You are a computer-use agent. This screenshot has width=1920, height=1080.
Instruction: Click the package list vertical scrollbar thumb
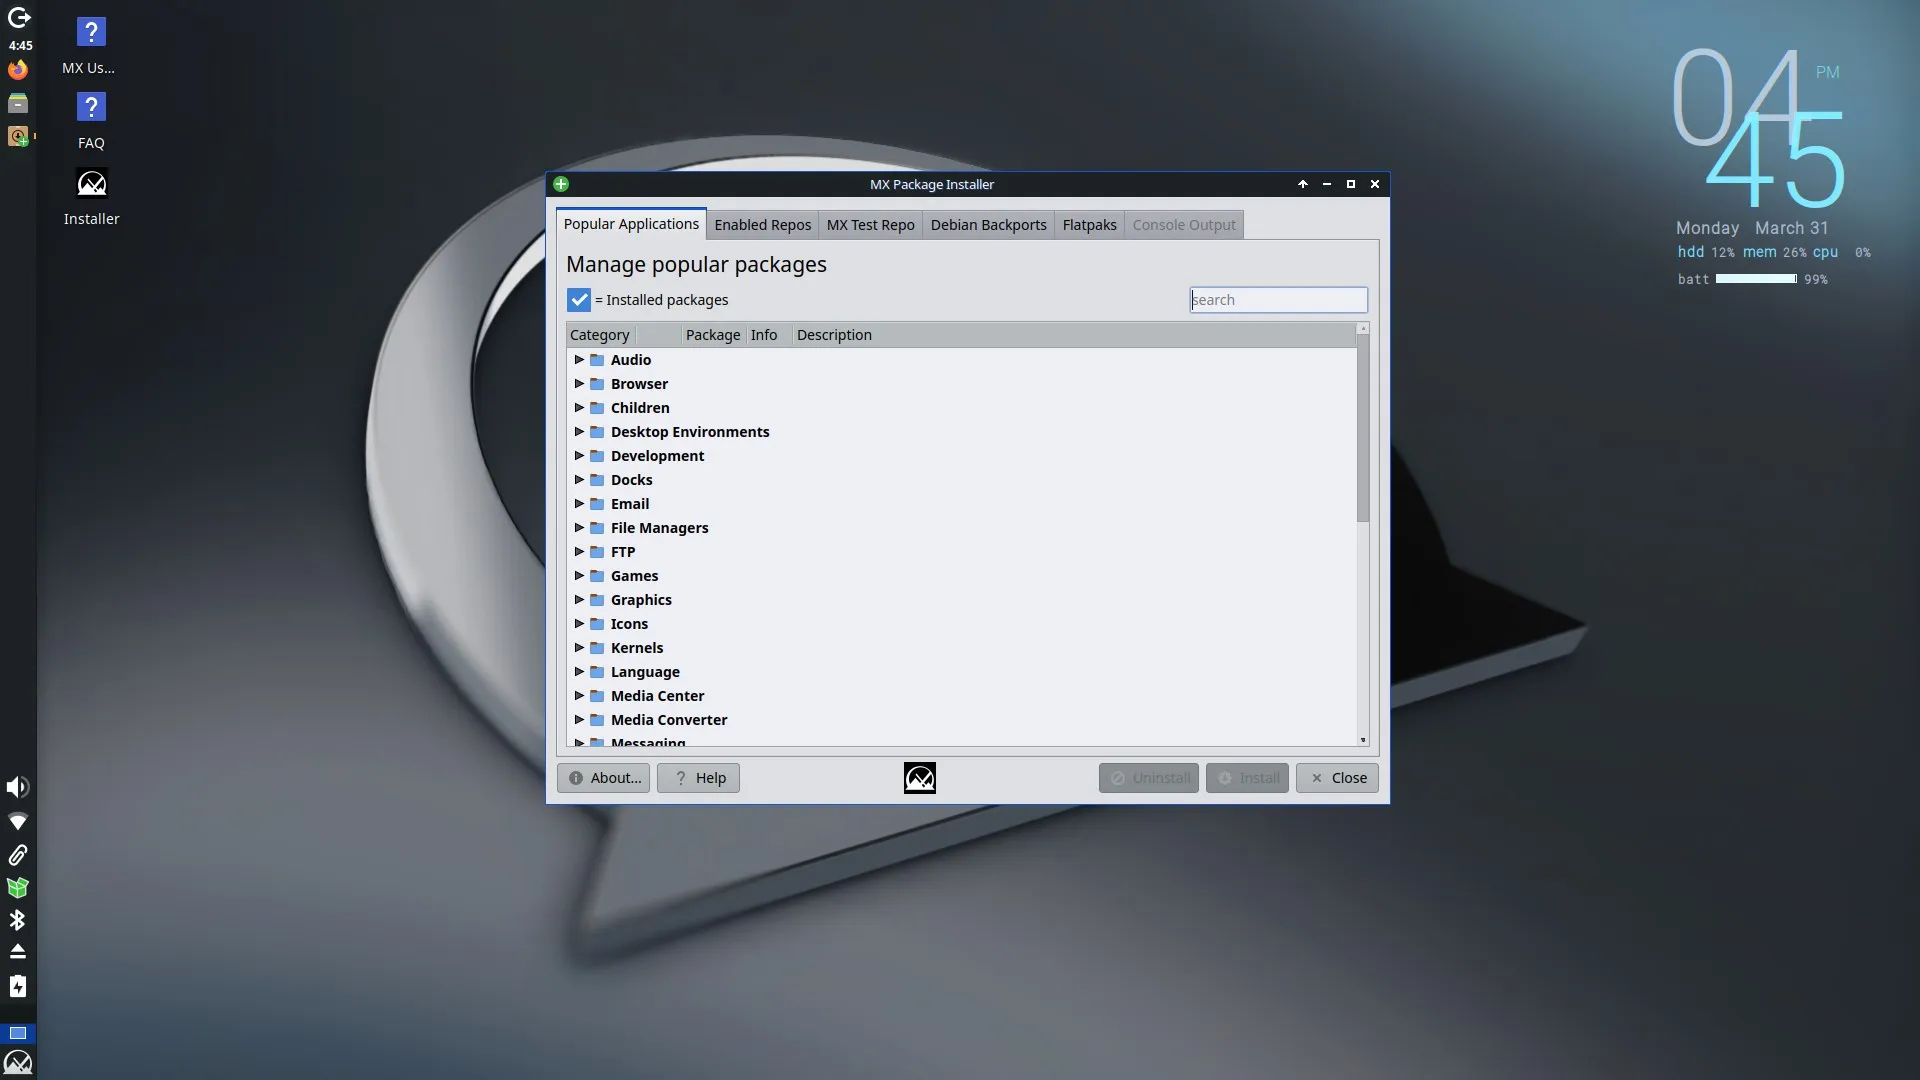click(x=1363, y=429)
